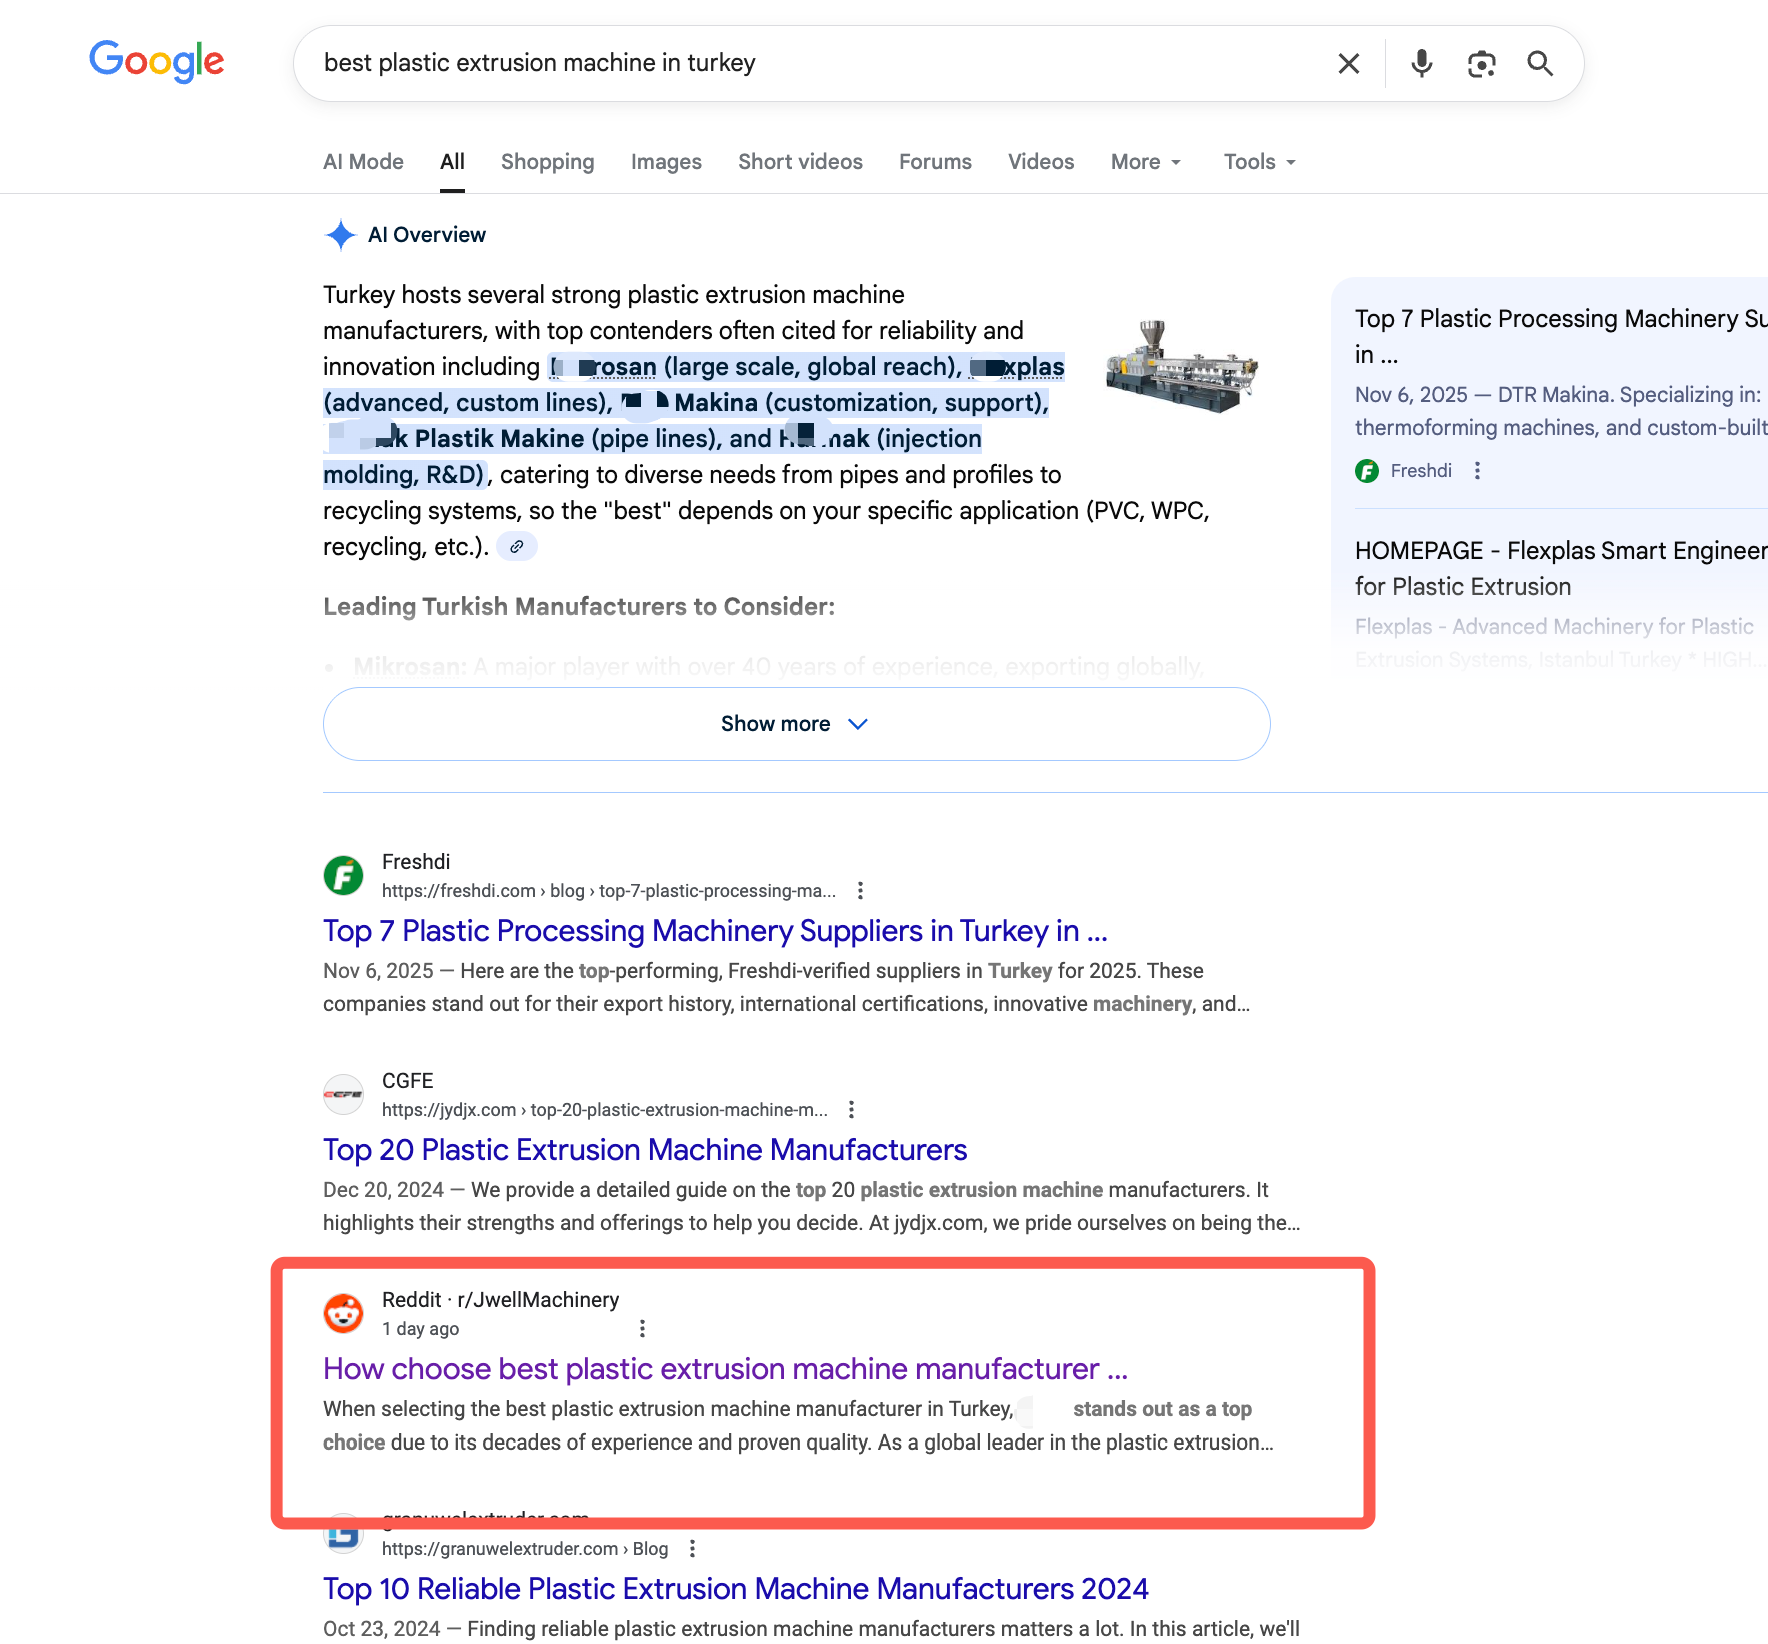Screen dimensions: 1768x1644
Task: Clear the search box text
Action: pos(1348,64)
